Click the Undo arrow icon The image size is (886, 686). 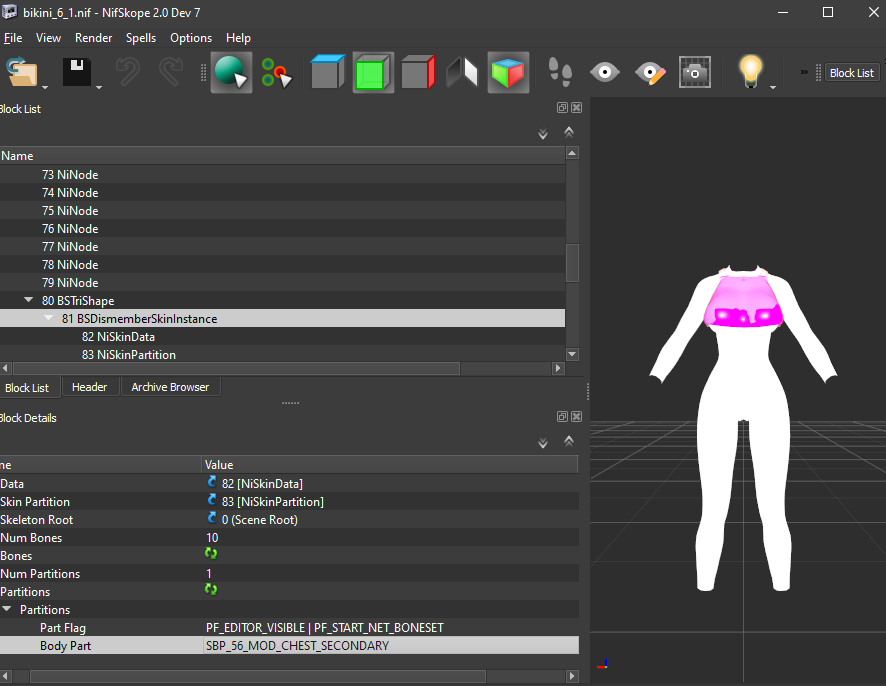click(128, 72)
